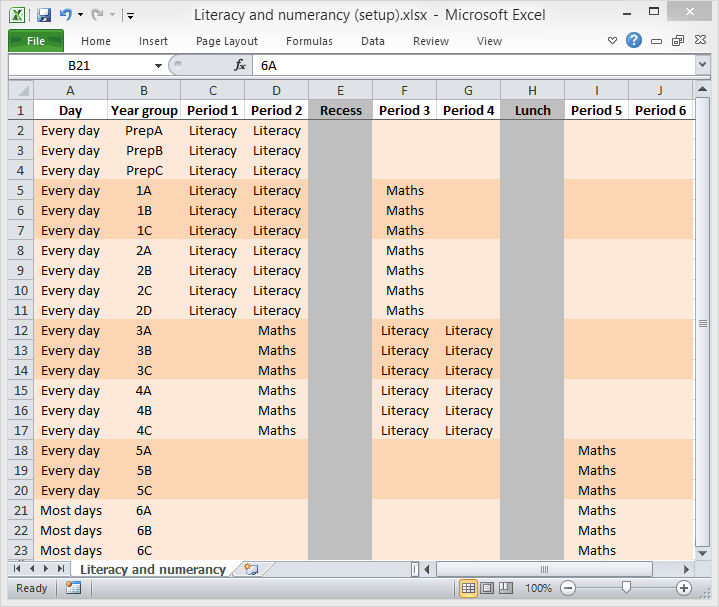Open the Data tab
719x607 pixels.
click(373, 41)
